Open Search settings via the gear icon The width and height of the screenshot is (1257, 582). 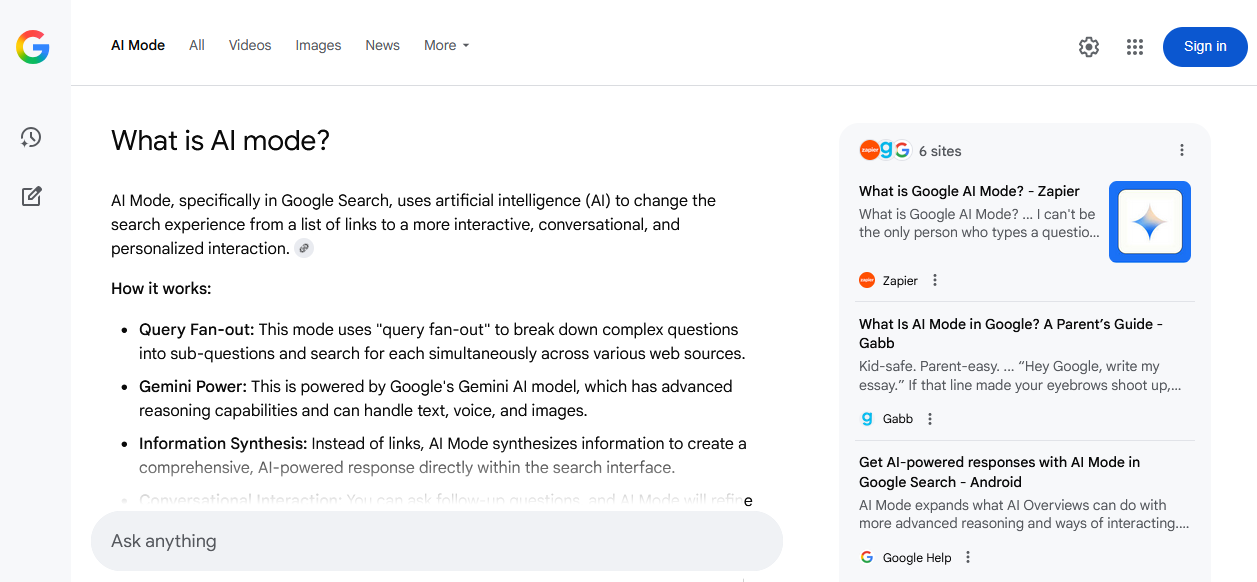[x=1088, y=46]
